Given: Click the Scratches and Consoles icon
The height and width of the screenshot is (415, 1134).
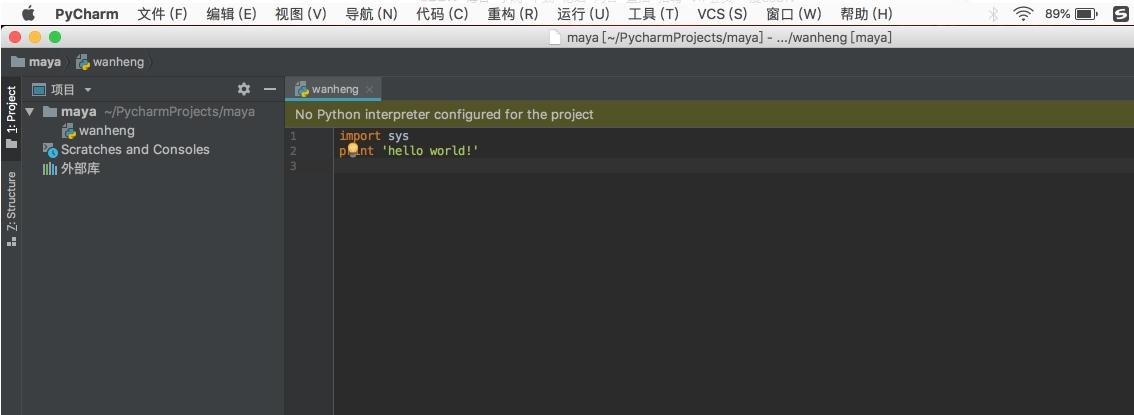Looking at the screenshot, I should 51,150.
